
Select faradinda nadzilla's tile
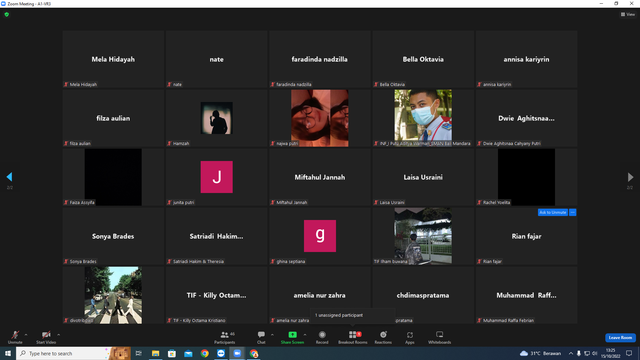[x=320, y=59]
